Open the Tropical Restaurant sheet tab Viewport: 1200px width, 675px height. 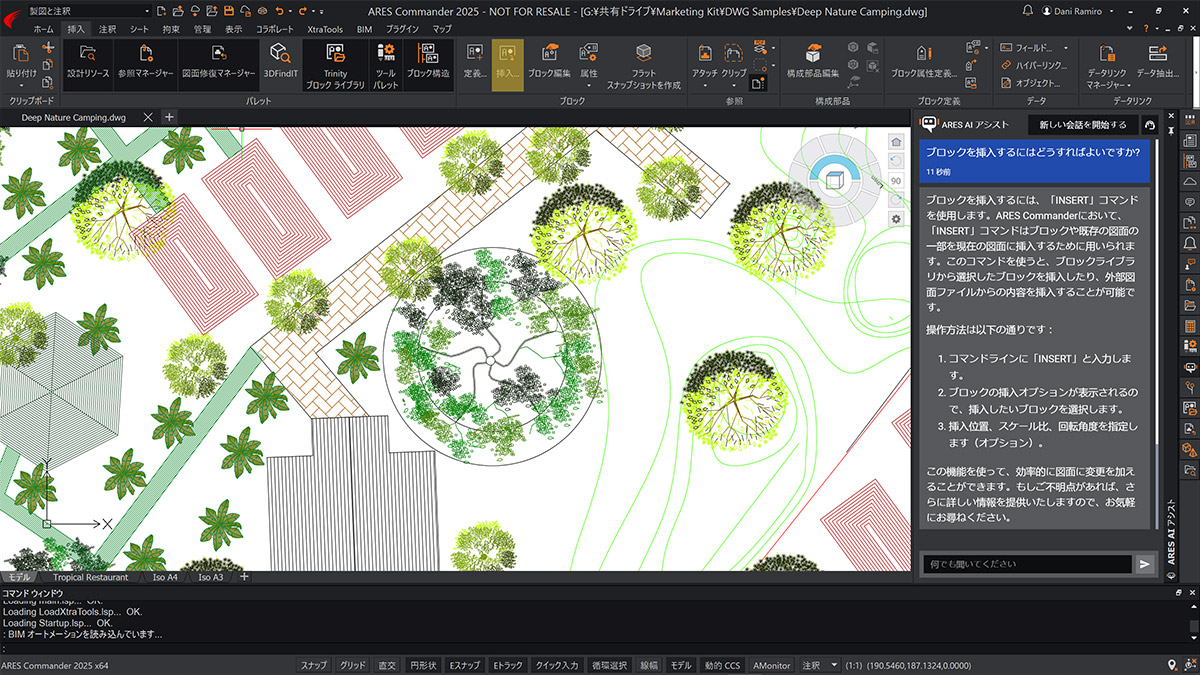pos(91,577)
